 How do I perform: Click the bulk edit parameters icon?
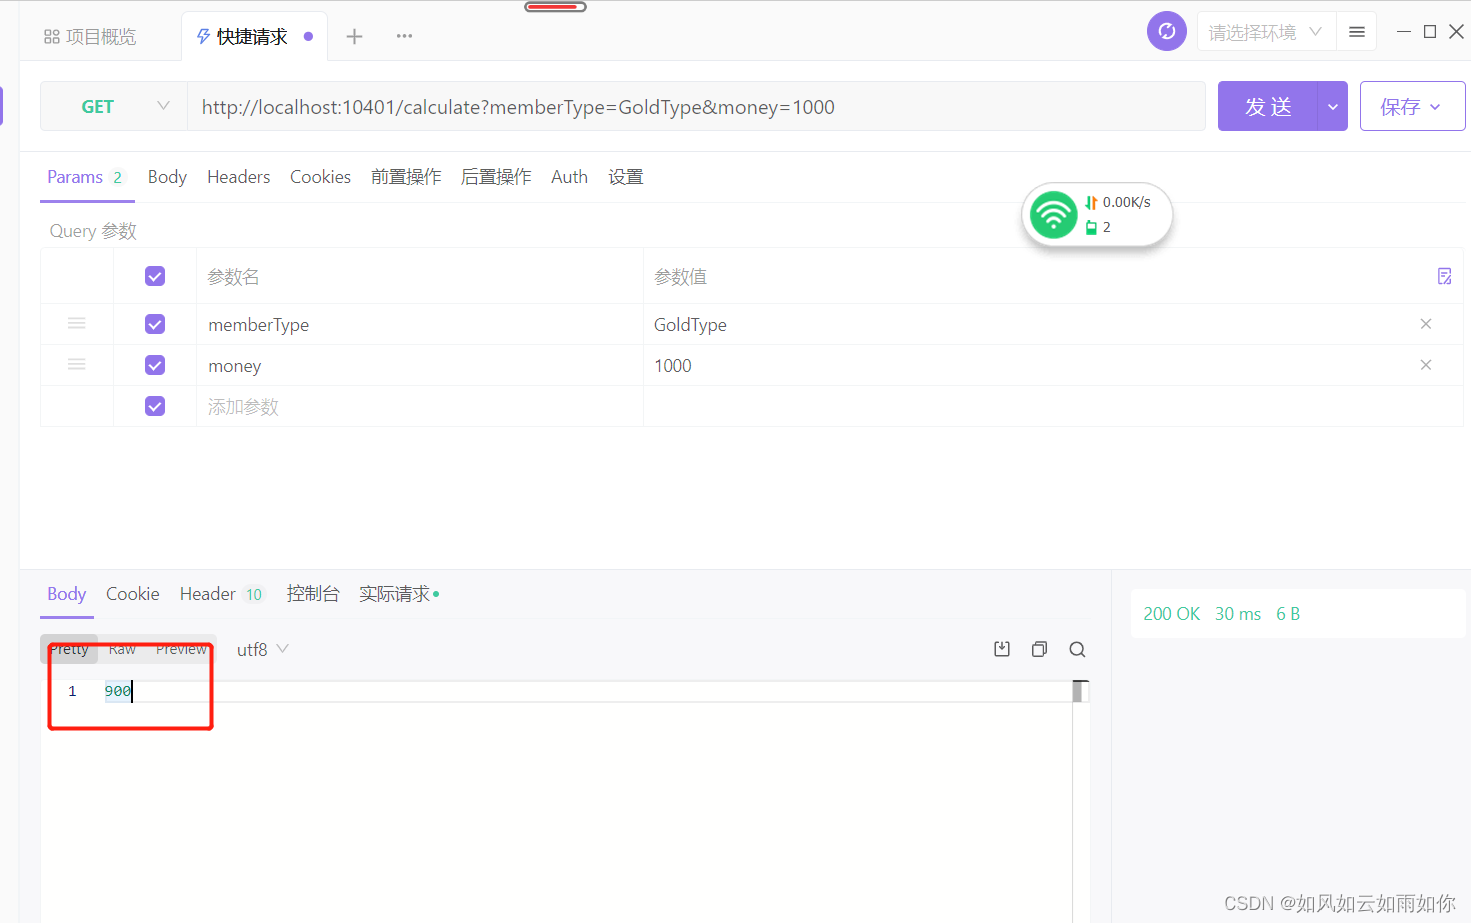[x=1444, y=276]
